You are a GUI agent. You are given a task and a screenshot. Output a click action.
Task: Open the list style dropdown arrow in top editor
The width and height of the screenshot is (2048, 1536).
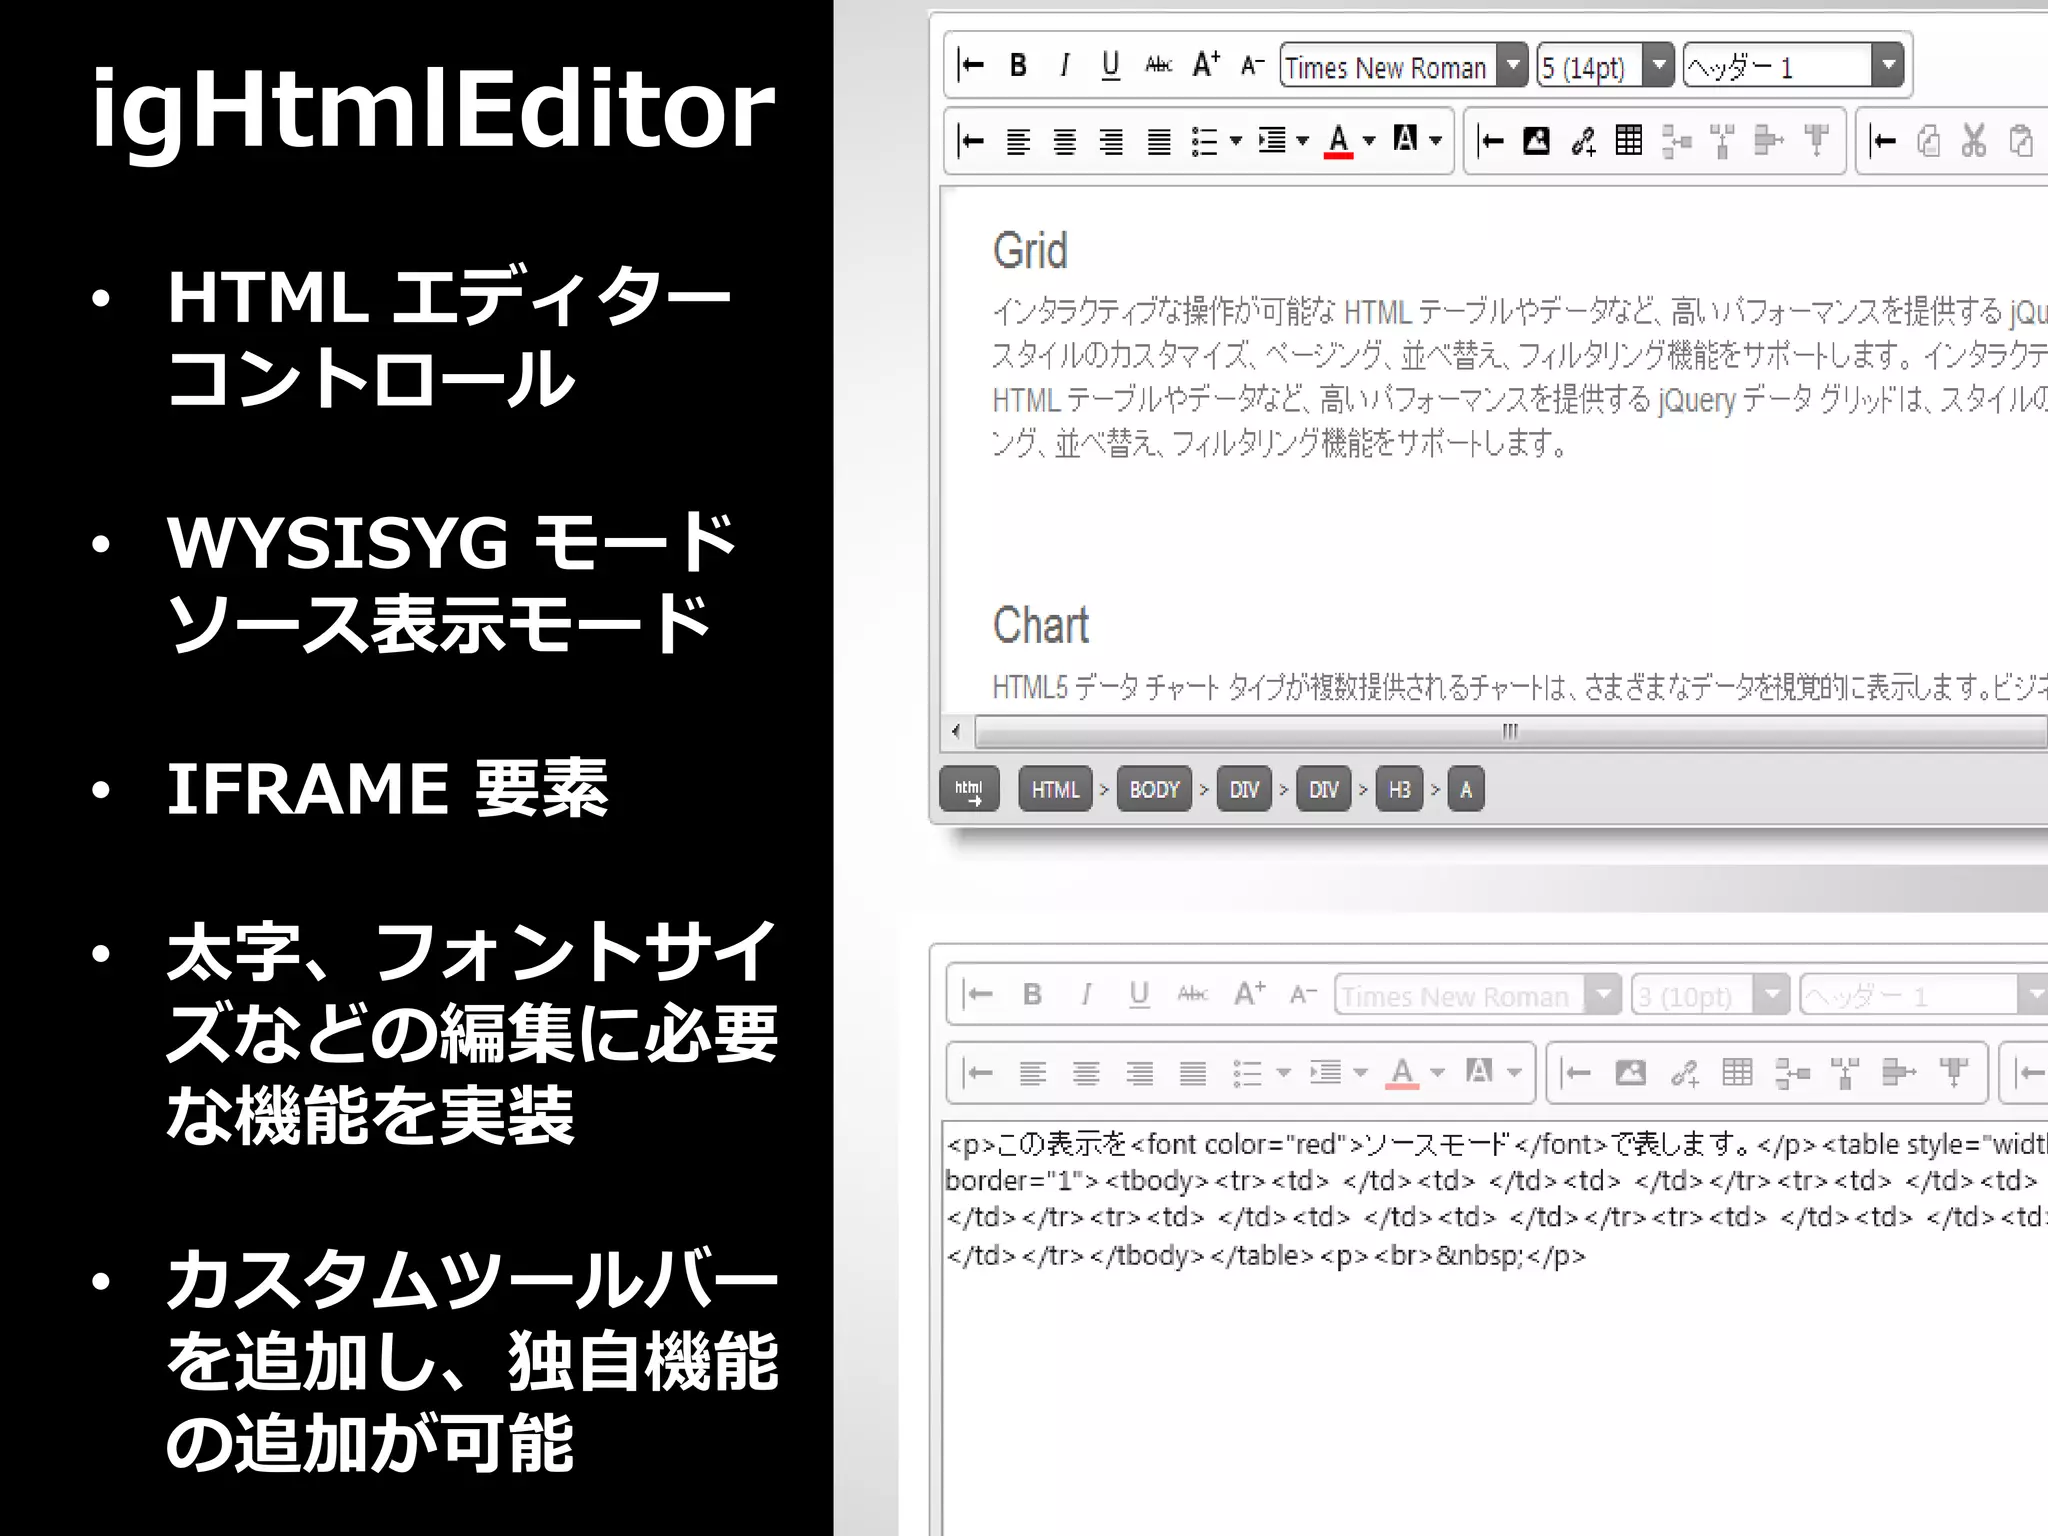point(1236,141)
